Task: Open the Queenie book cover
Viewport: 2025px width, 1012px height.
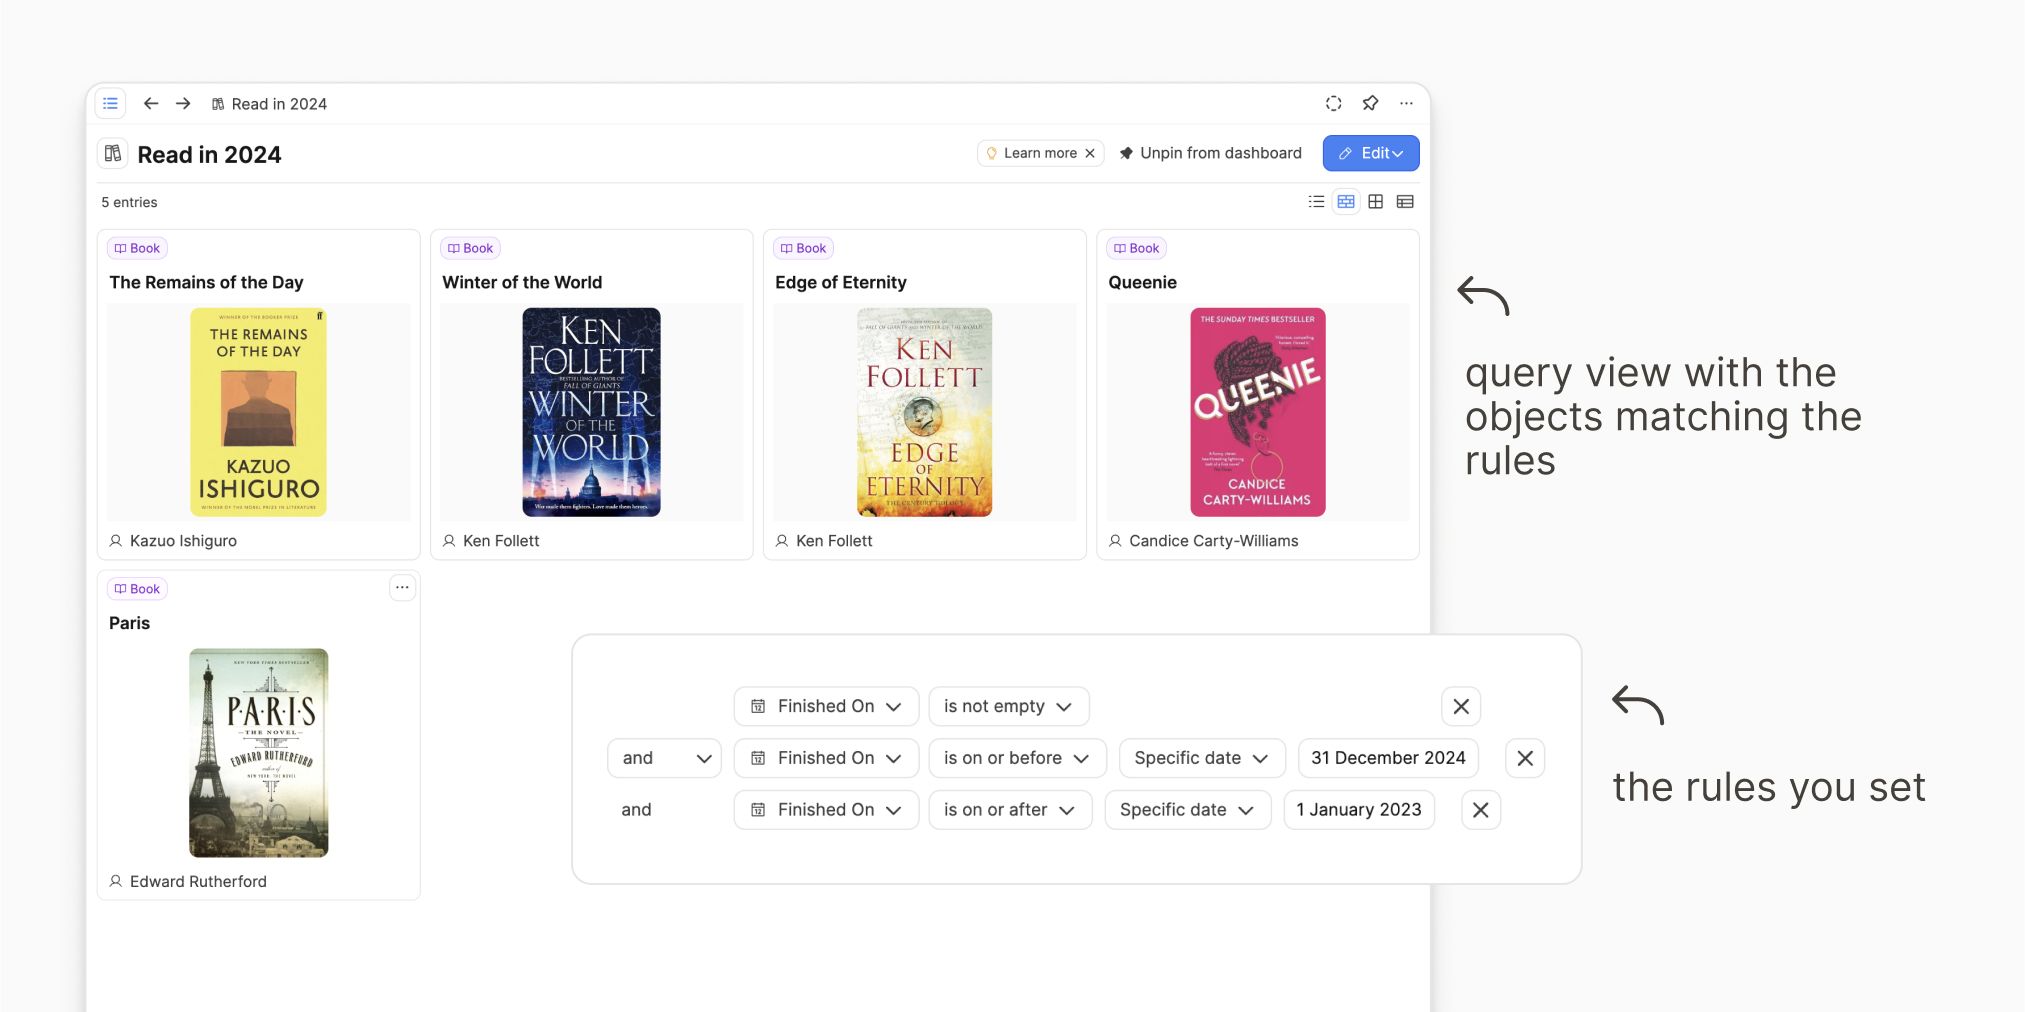Action: [x=1257, y=412]
